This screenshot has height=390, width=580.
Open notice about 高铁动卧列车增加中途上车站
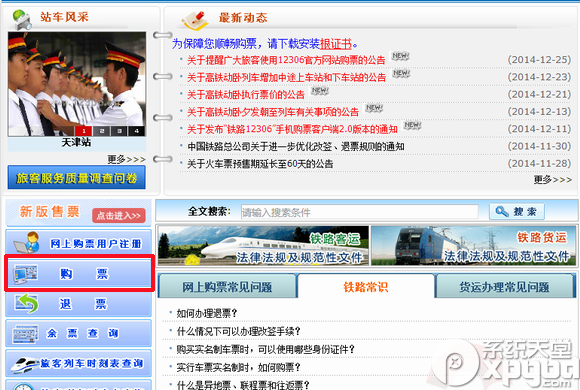(x=286, y=77)
